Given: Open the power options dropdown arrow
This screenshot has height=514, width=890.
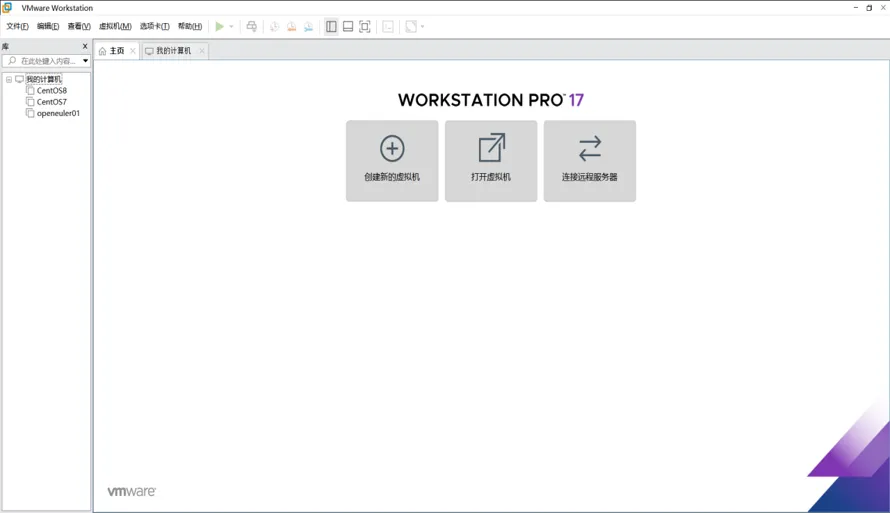Looking at the screenshot, I should 231,27.
